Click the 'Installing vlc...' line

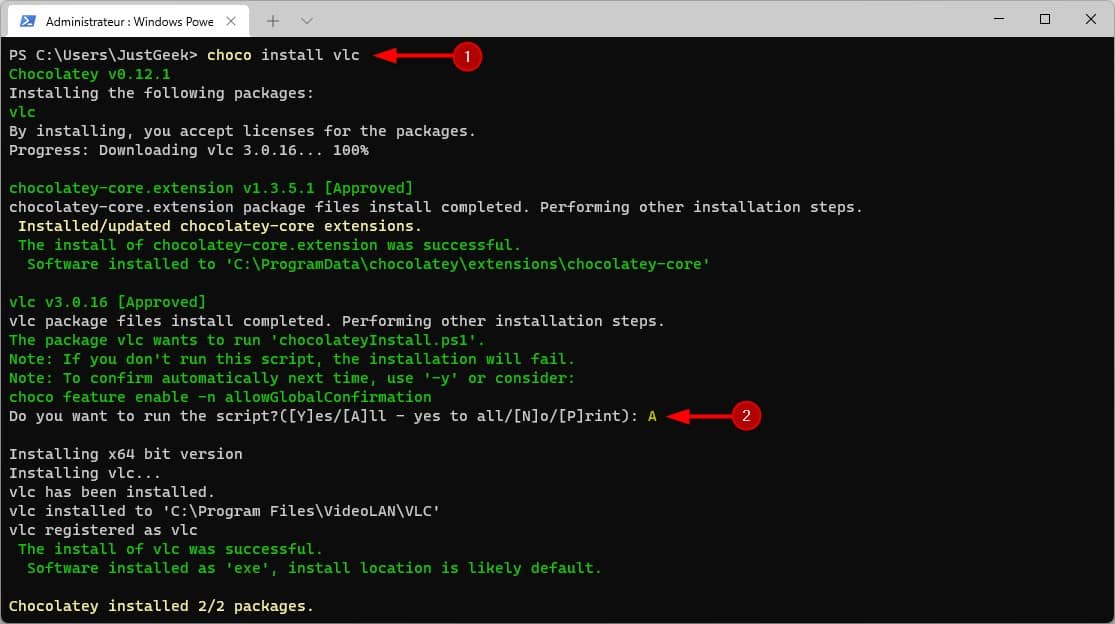coord(85,473)
